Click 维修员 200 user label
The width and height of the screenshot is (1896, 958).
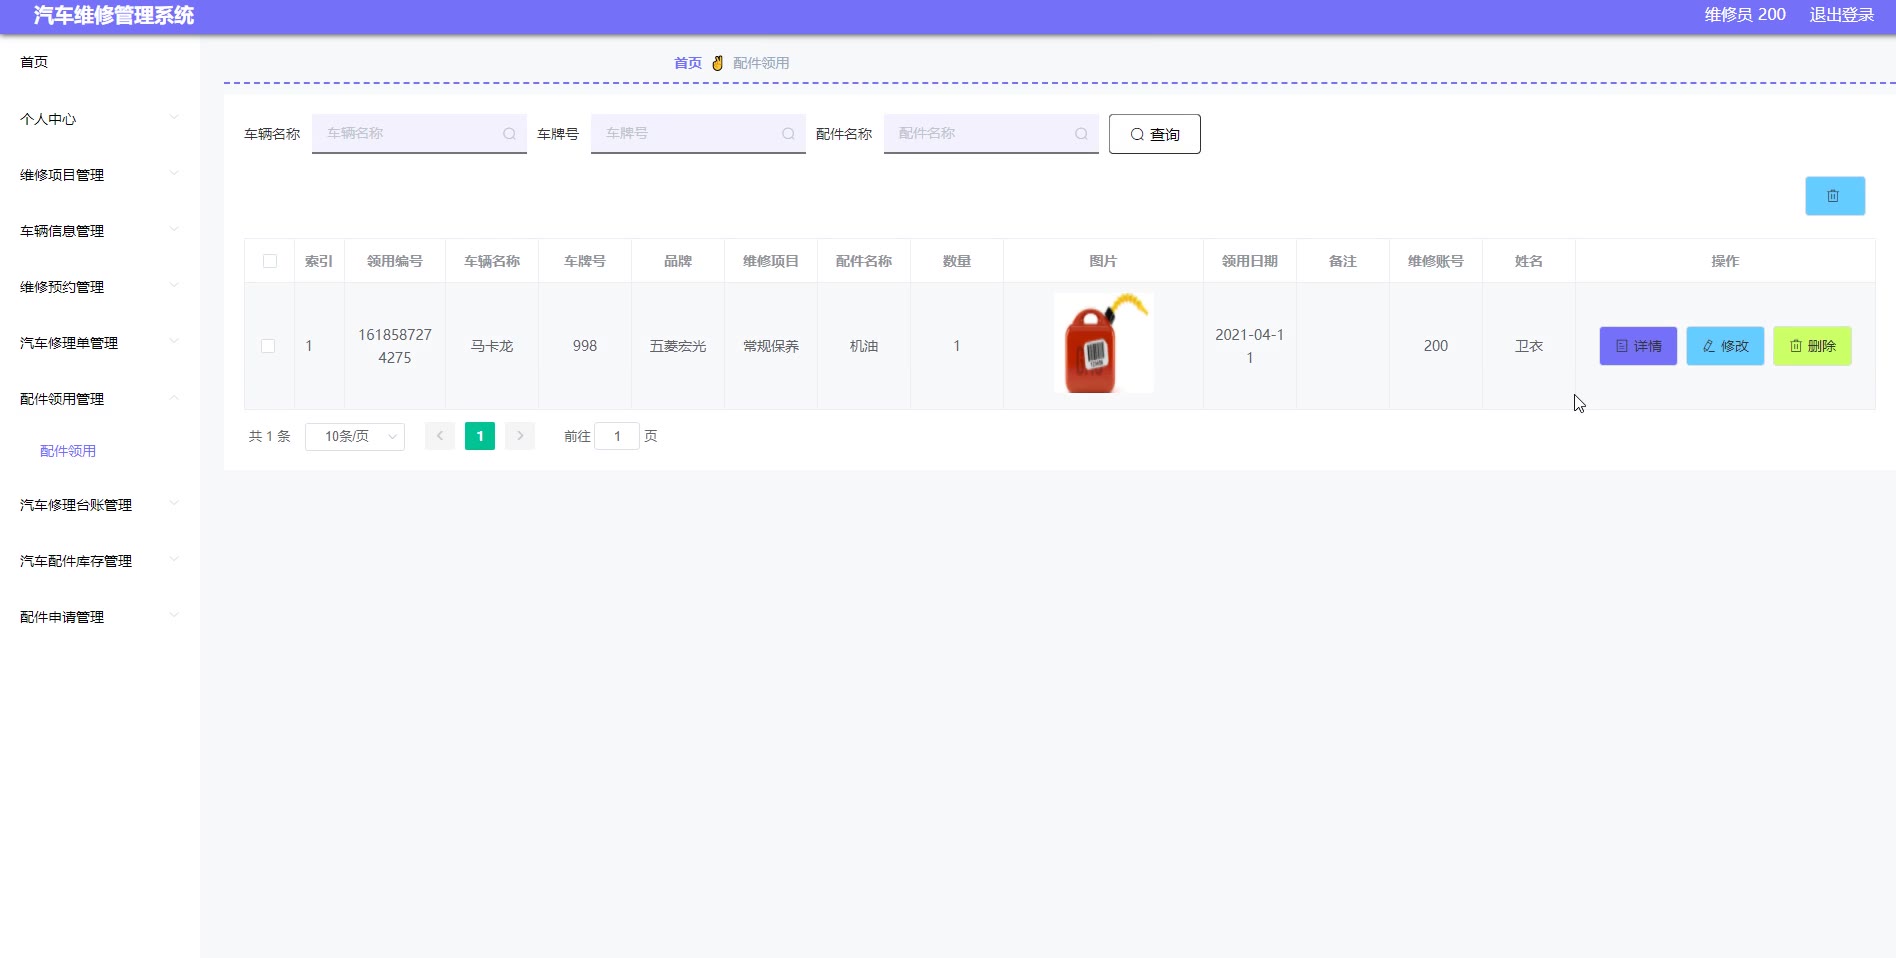[1745, 15]
